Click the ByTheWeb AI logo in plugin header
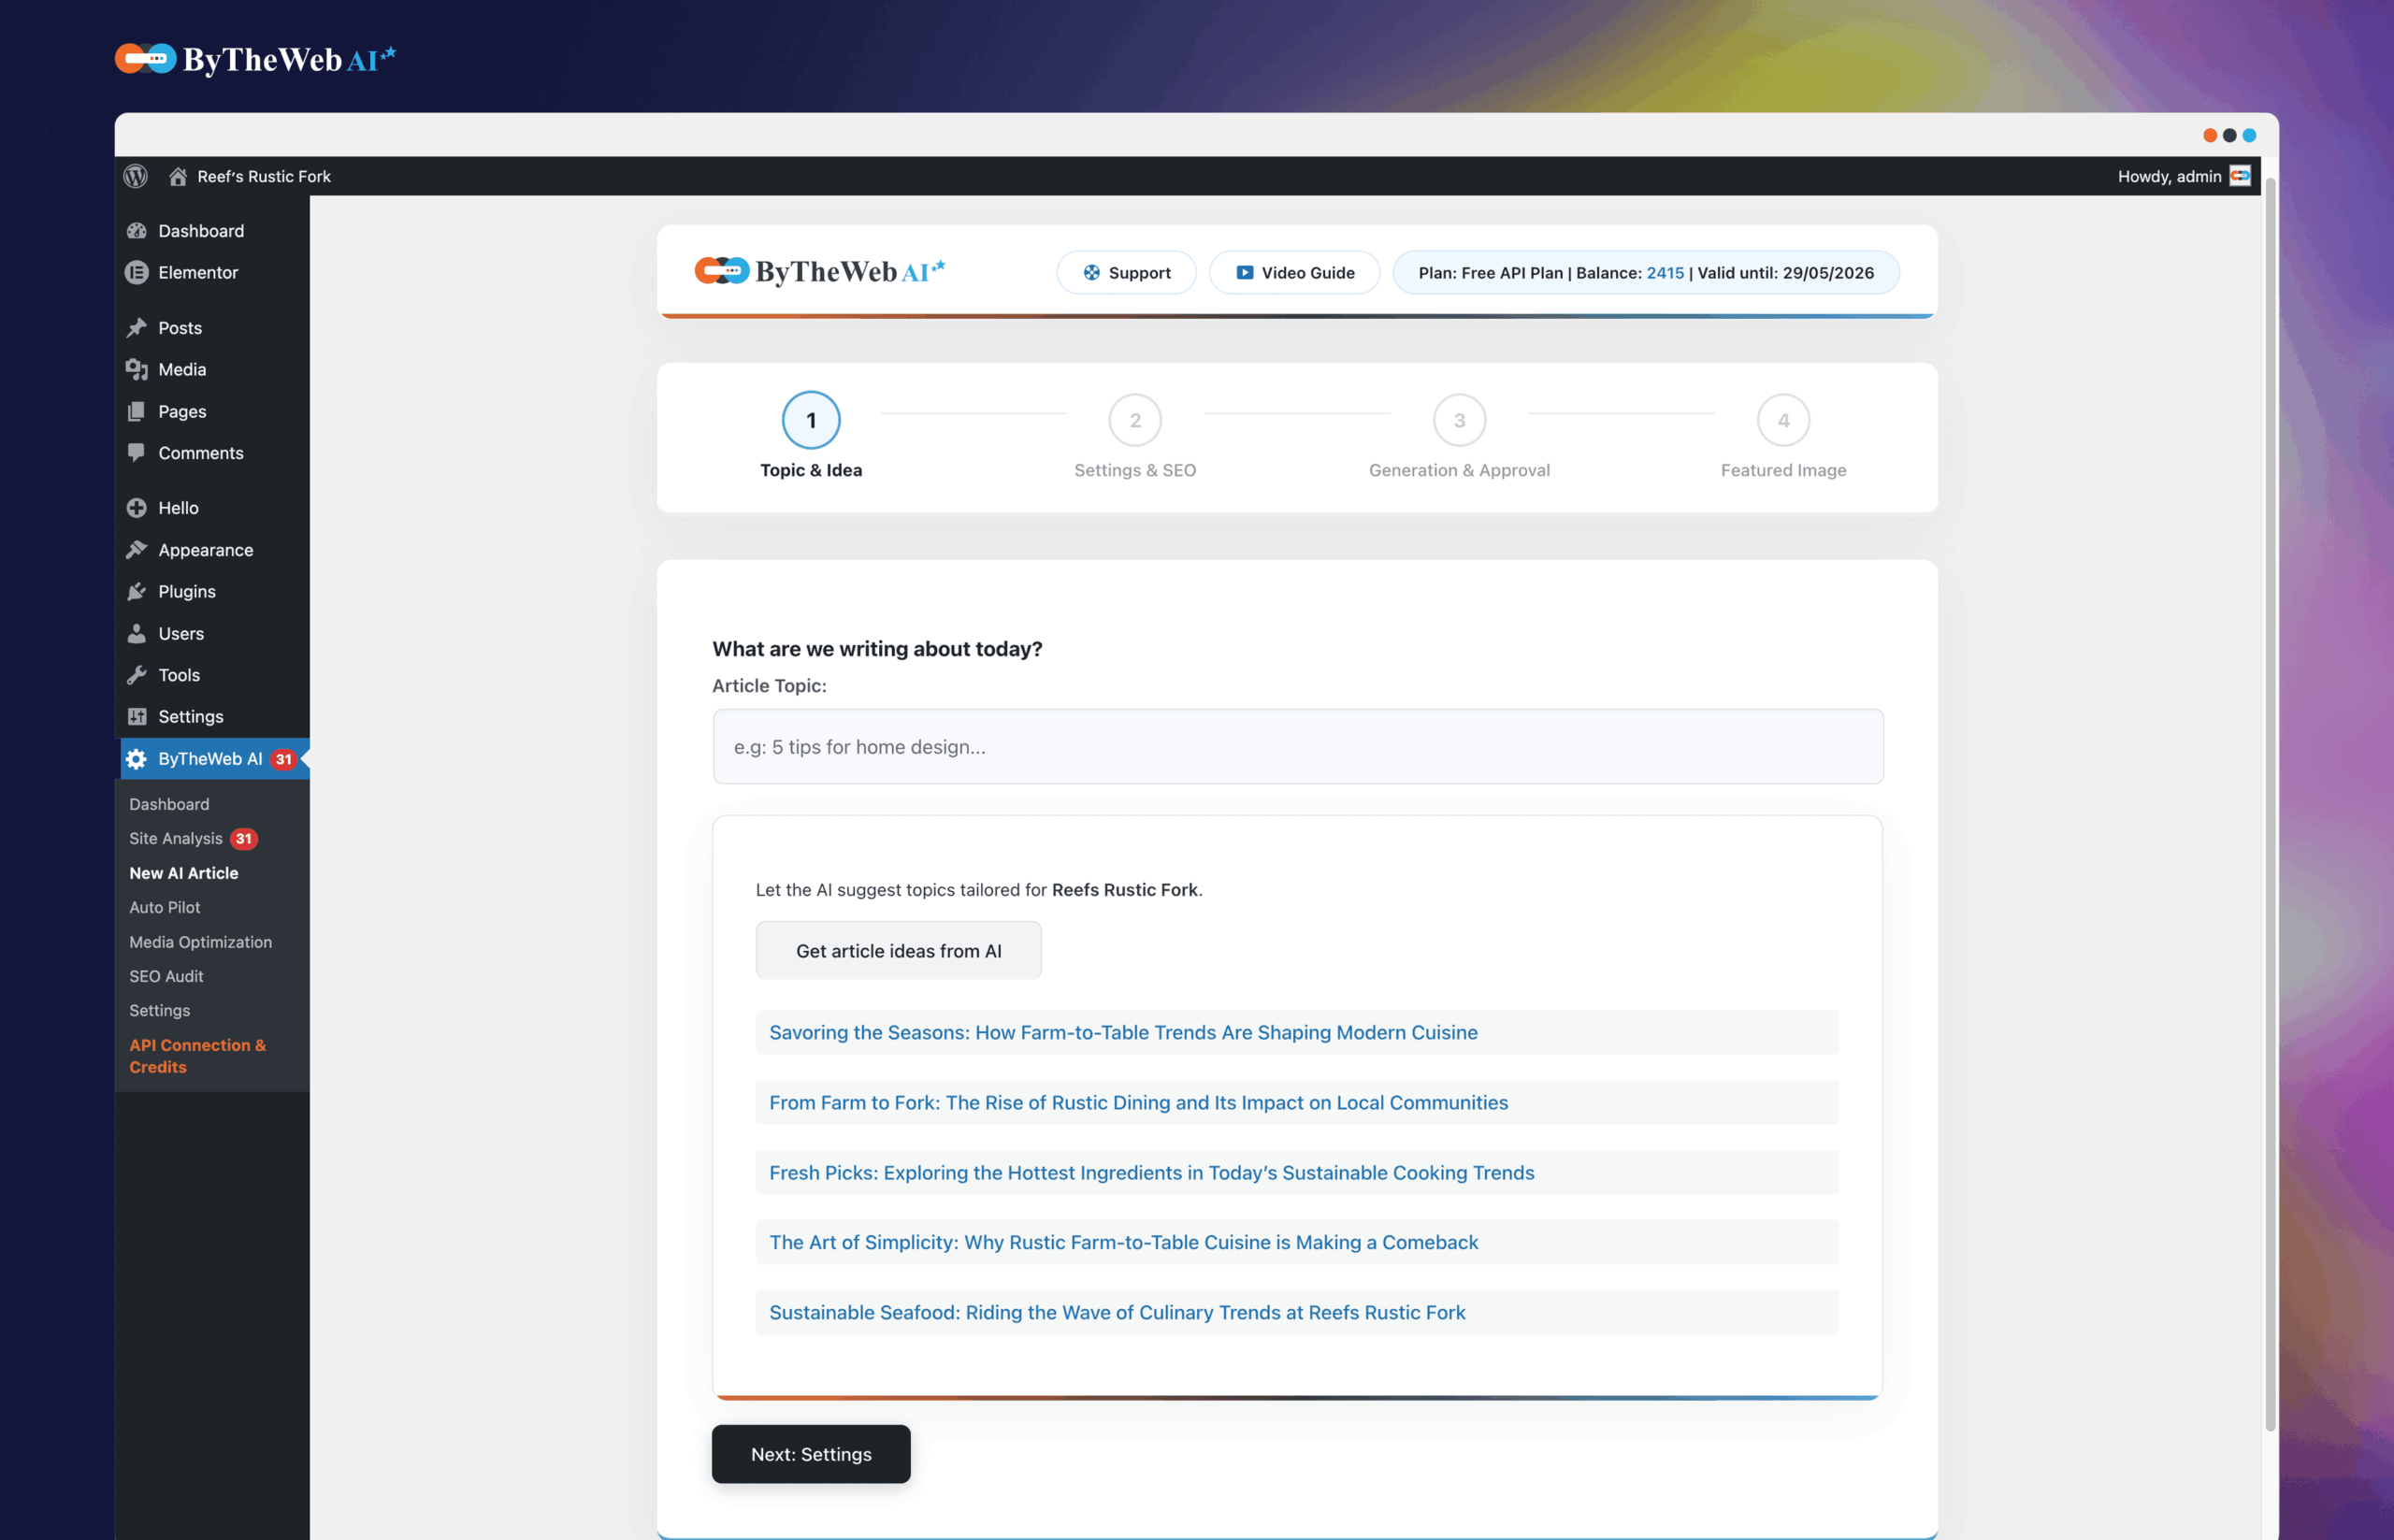2394x1540 pixels. coord(820,271)
